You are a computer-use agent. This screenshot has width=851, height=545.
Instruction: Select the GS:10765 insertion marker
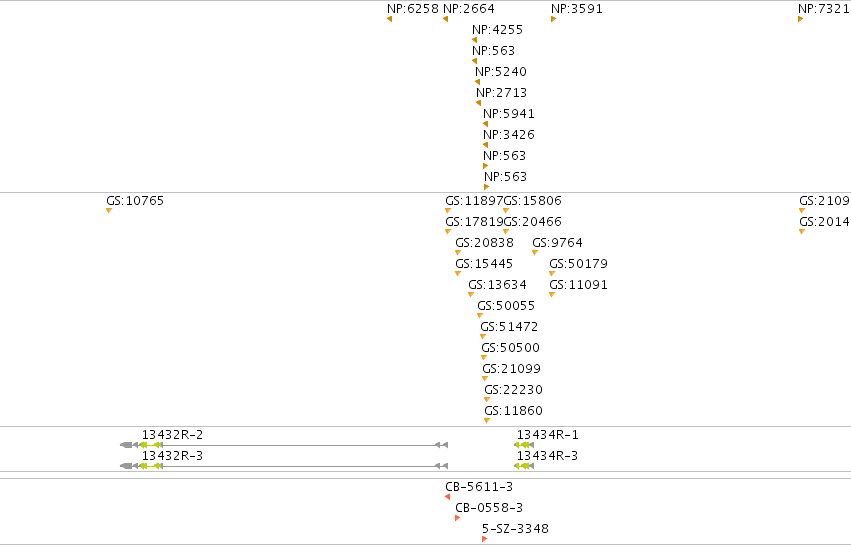(x=109, y=211)
